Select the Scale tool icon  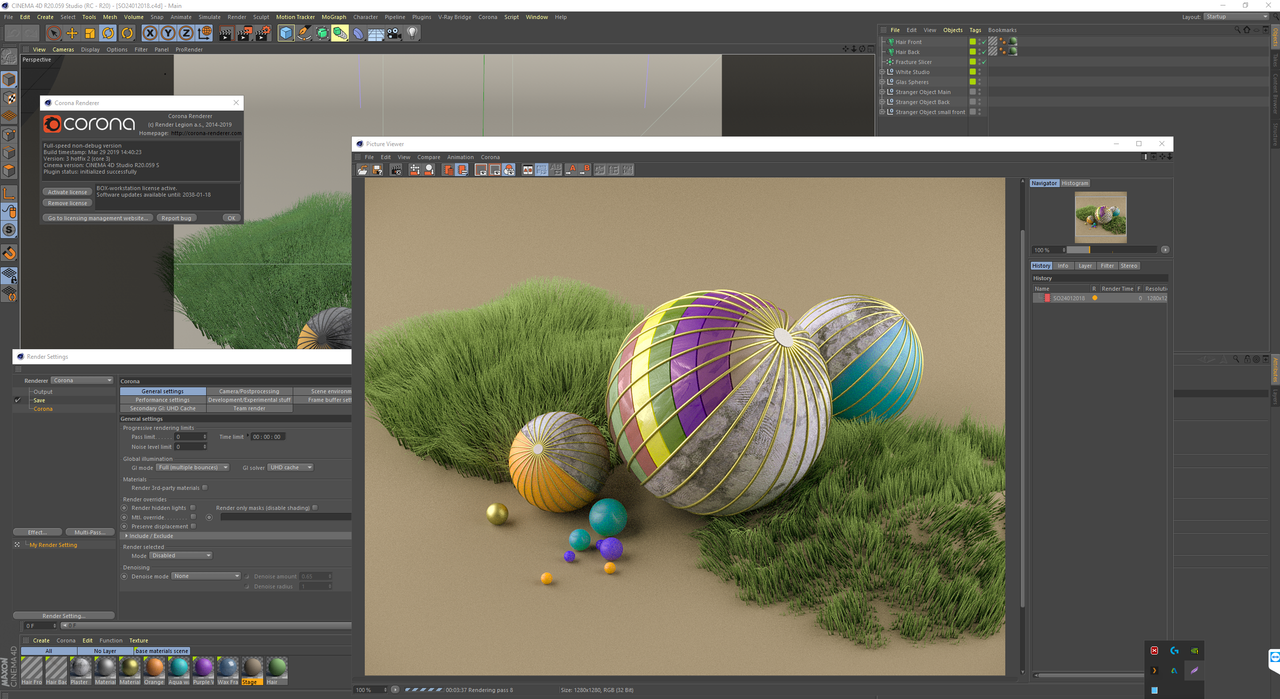tap(90, 34)
